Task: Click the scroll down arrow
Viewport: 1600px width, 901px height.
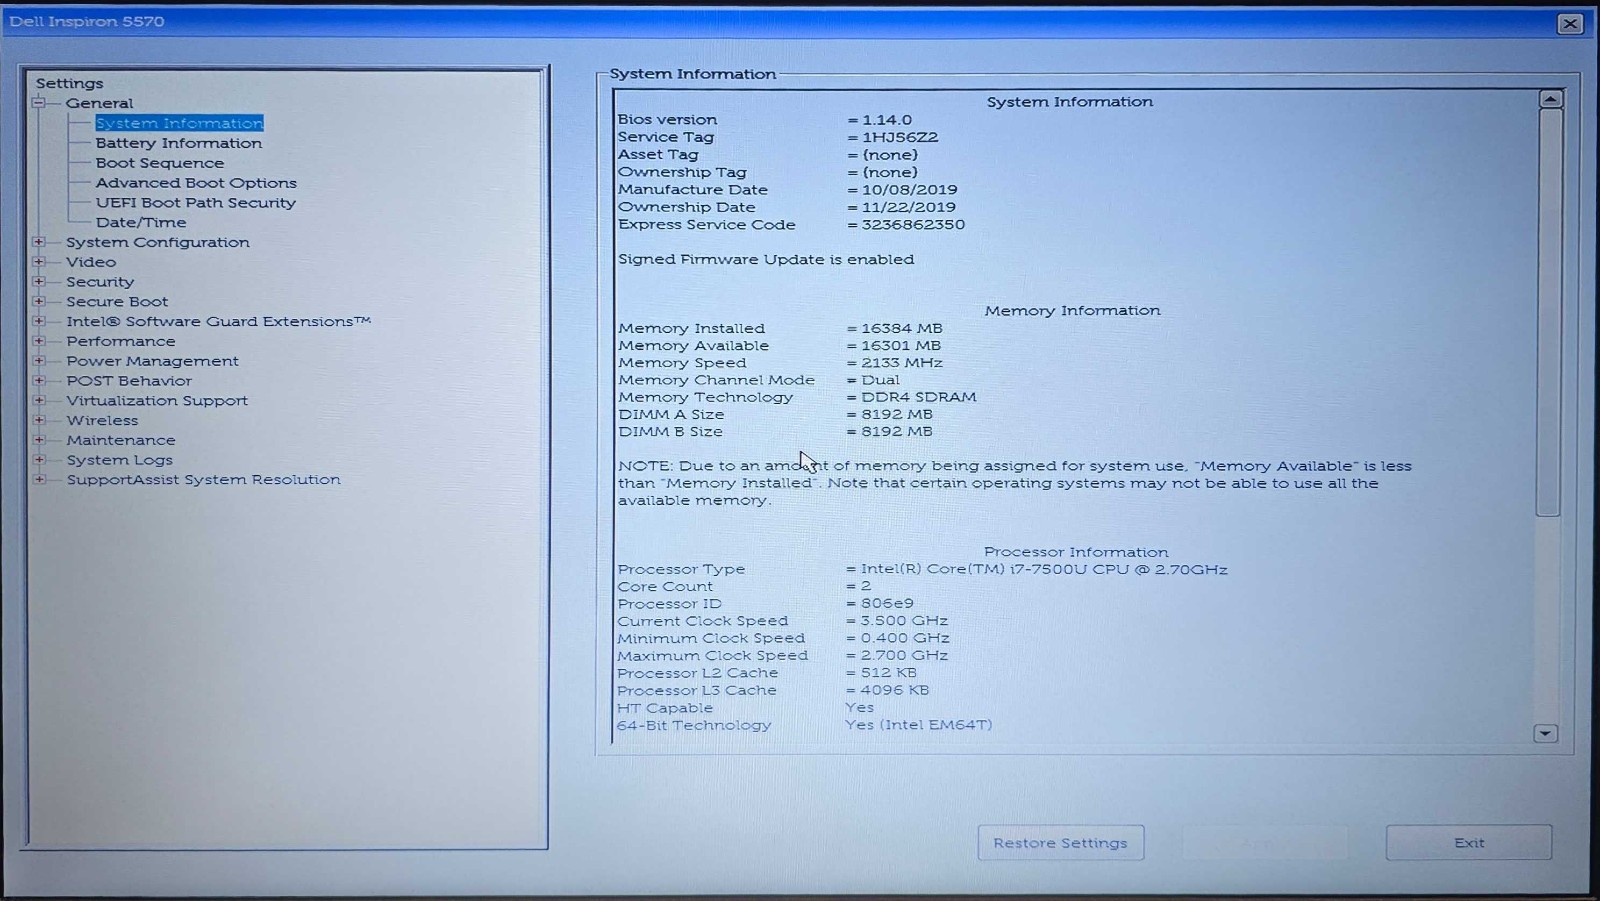Action: tap(1545, 733)
